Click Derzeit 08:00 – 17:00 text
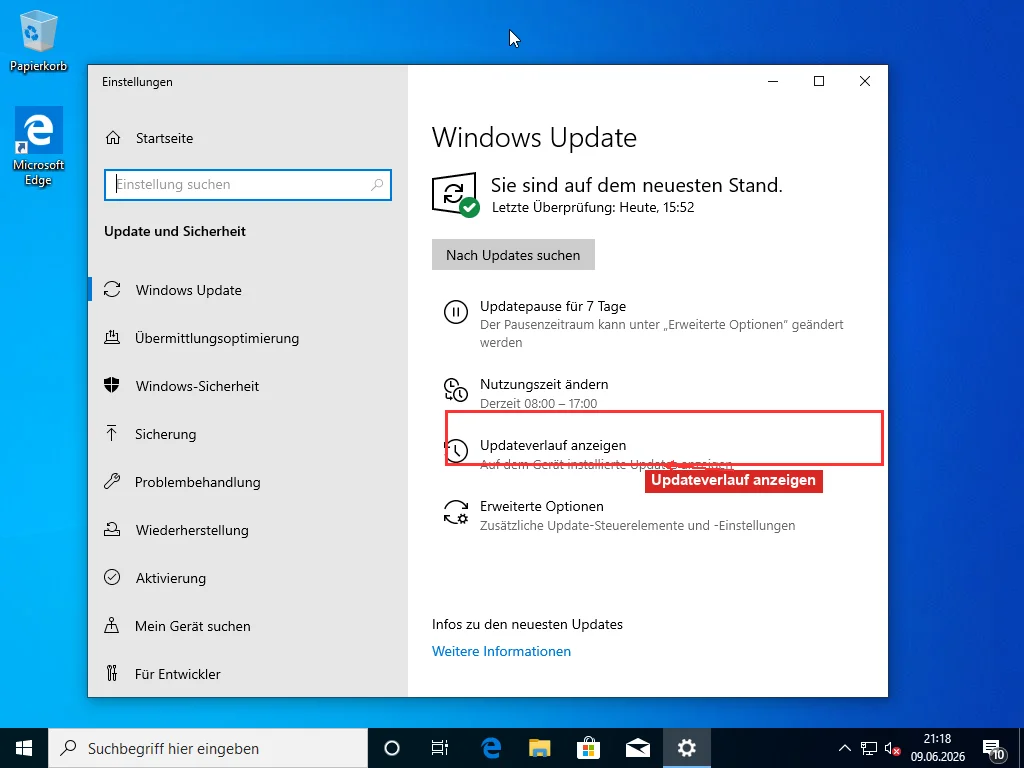1024x768 pixels. 539,404
